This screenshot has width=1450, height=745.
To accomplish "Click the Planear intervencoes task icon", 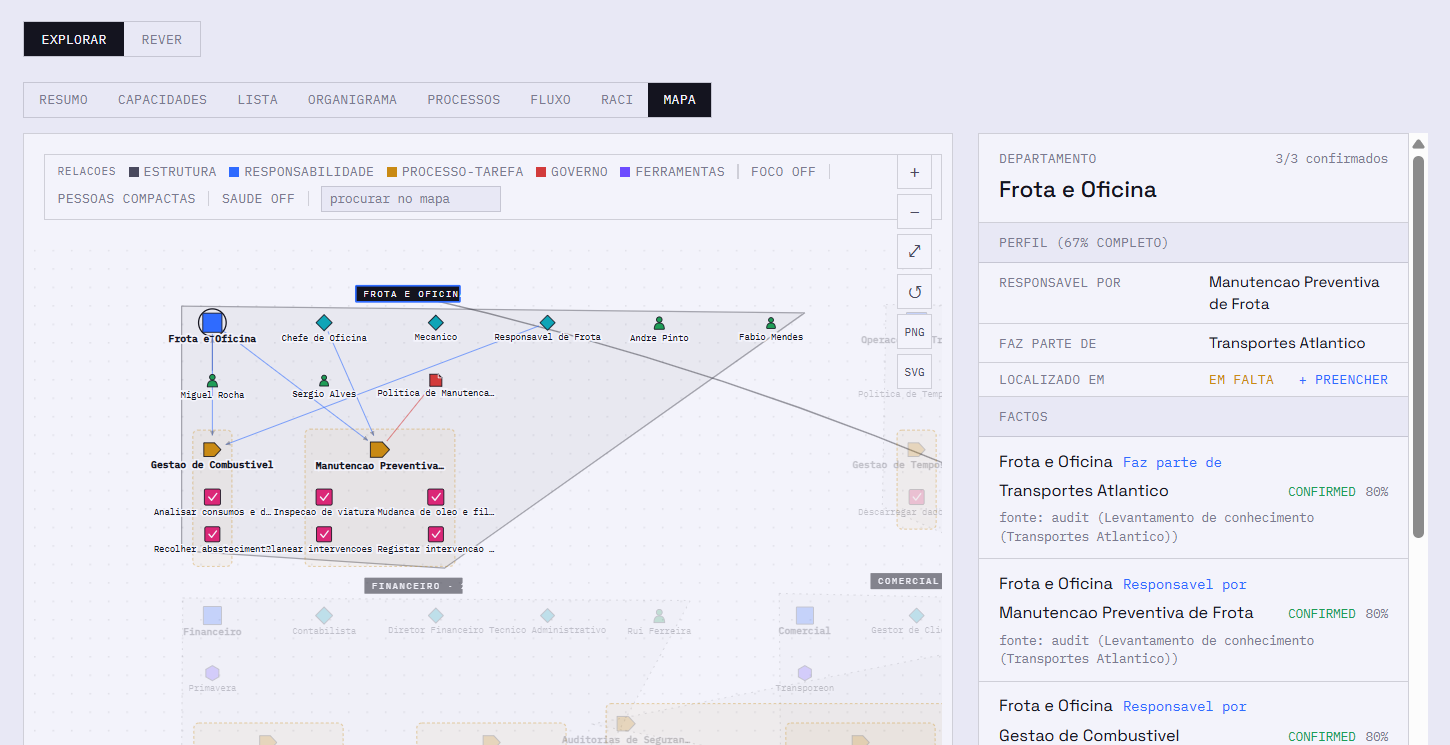I will 324,535.
